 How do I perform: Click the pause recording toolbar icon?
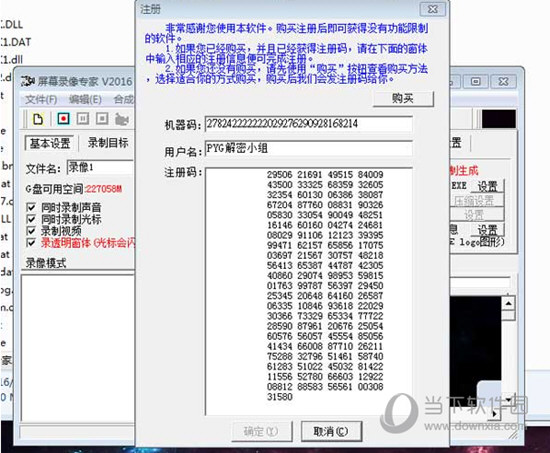[x=83, y=119]
